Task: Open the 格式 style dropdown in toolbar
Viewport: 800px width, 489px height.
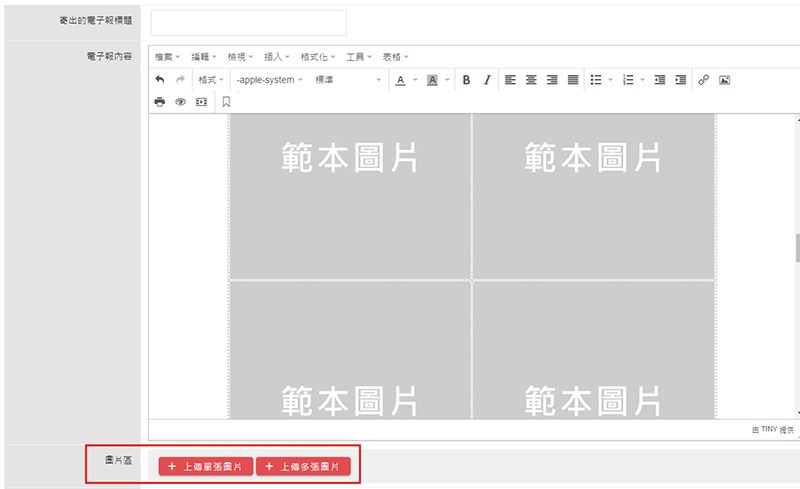Action: [211, 80]
